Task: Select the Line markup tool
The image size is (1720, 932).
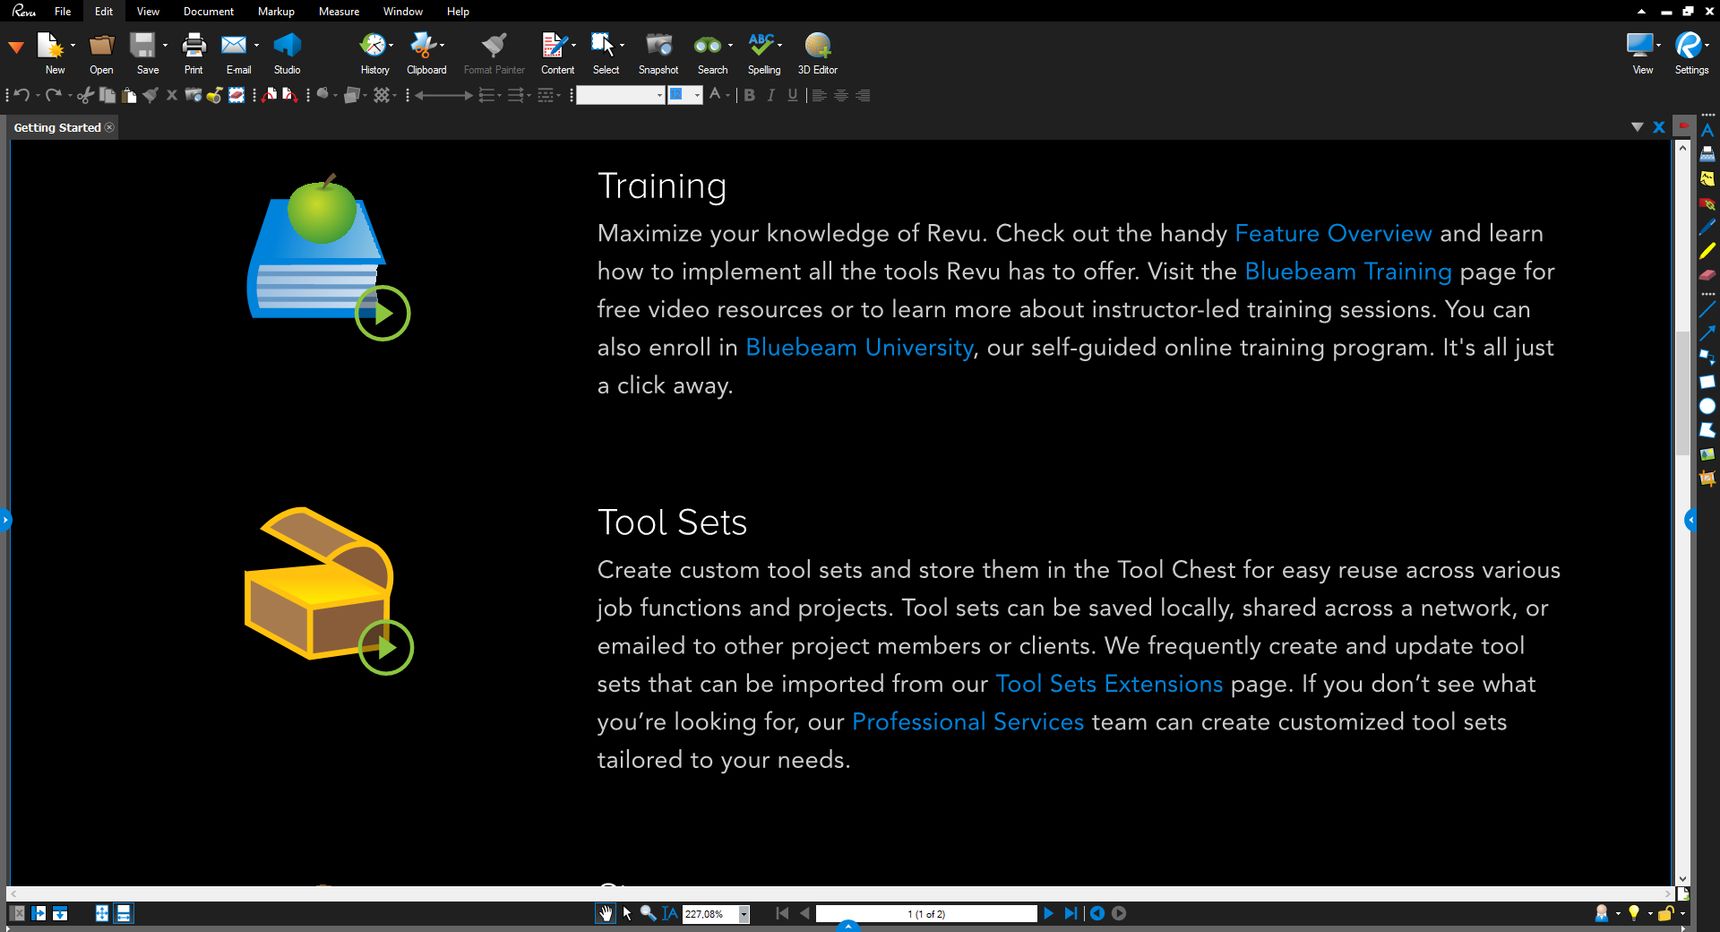Action: click(x=1707, y=311)
